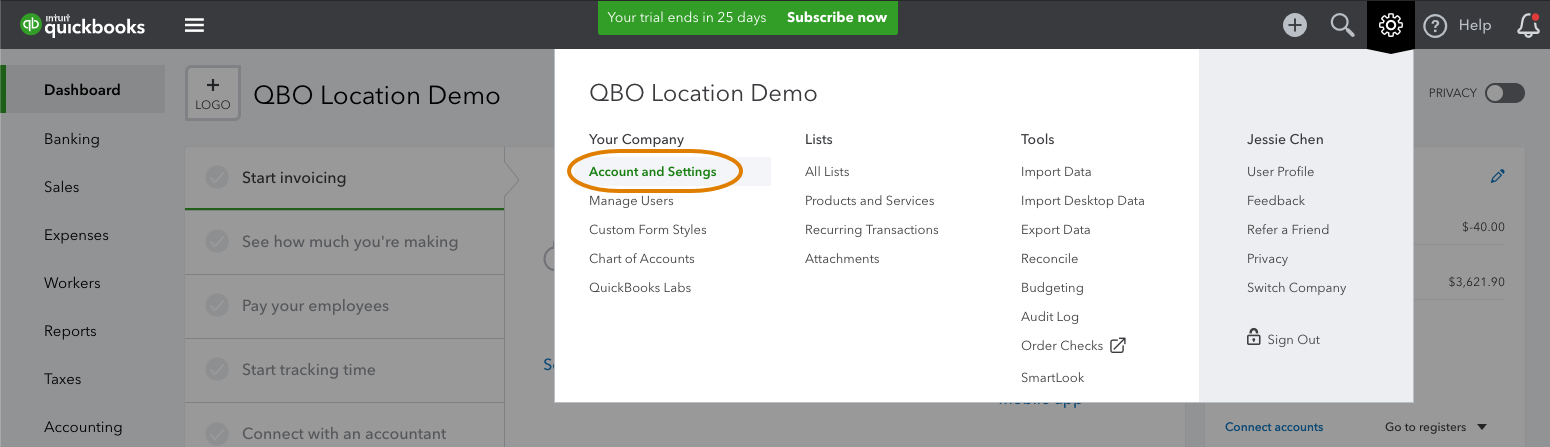
Task: Close the gear settings menu
Action: 1390,25
